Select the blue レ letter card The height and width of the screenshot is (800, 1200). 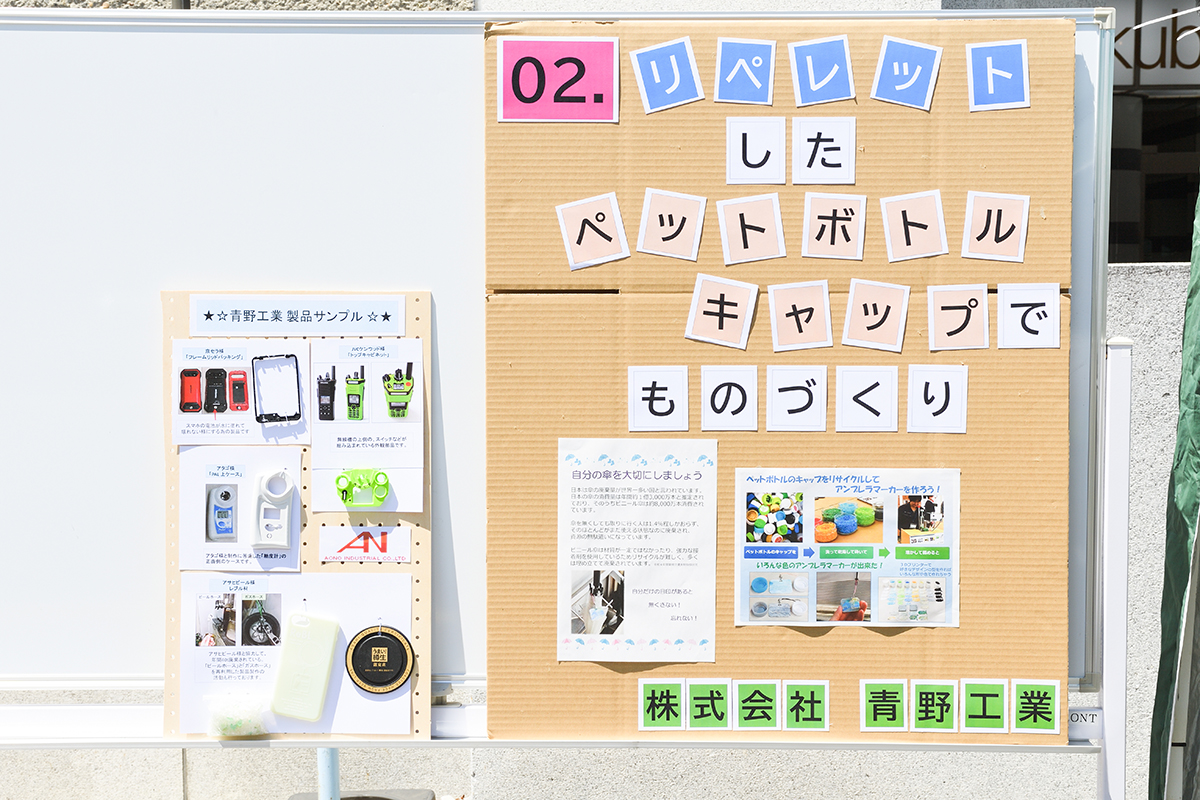821,70
